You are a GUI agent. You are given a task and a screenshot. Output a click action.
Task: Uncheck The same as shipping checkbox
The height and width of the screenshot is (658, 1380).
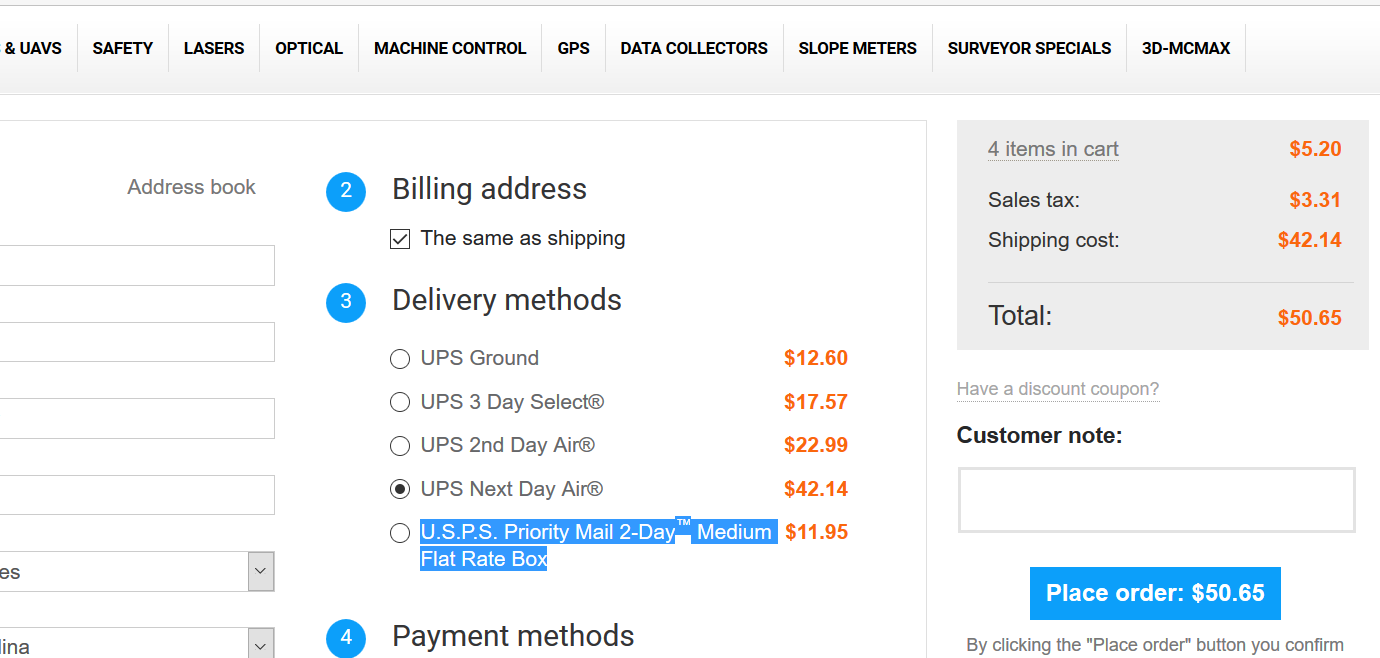point(400,239)
